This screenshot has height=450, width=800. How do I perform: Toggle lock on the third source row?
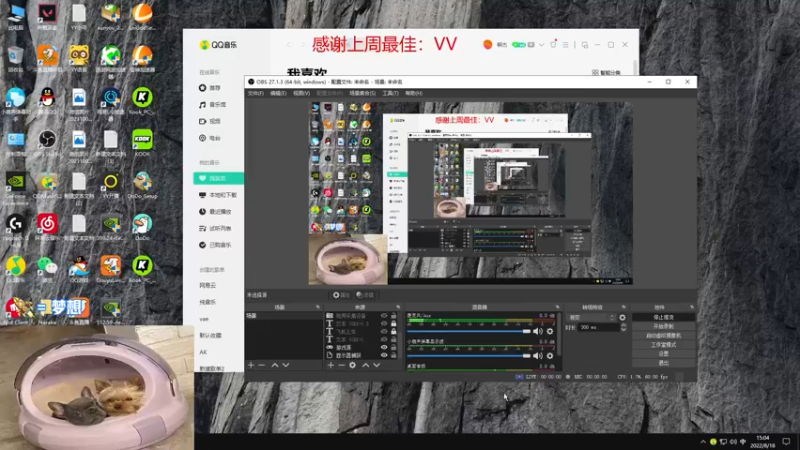(x=393, y=332)
